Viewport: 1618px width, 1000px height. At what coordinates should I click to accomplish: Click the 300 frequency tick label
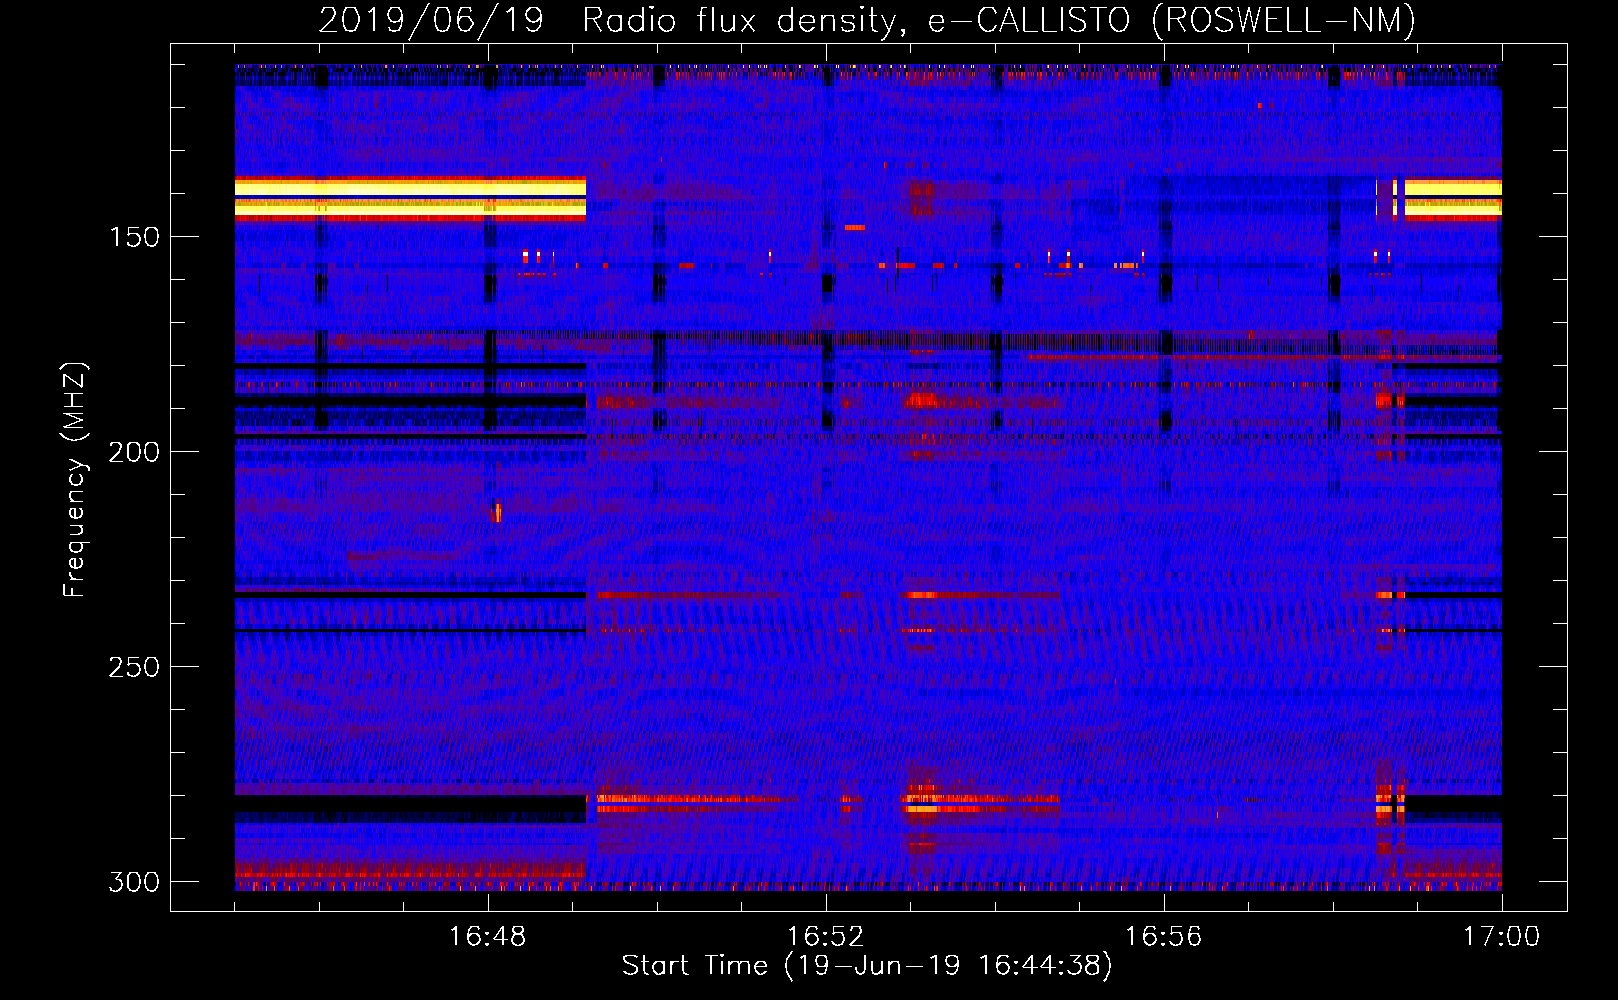pyautogui.click(x=134, y=882)
